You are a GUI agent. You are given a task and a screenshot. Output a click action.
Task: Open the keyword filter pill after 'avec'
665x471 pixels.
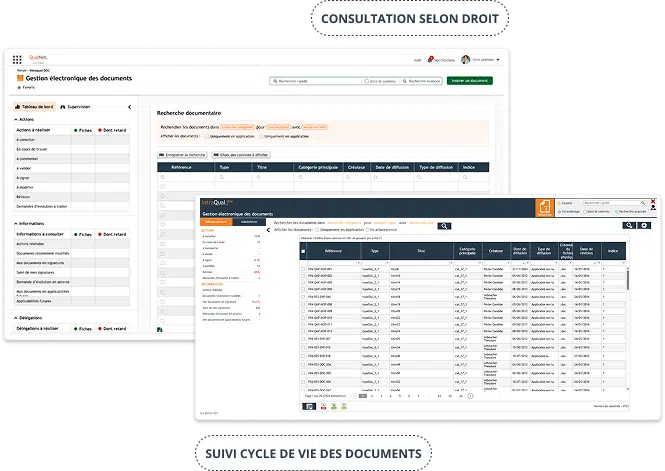(315, 127)
